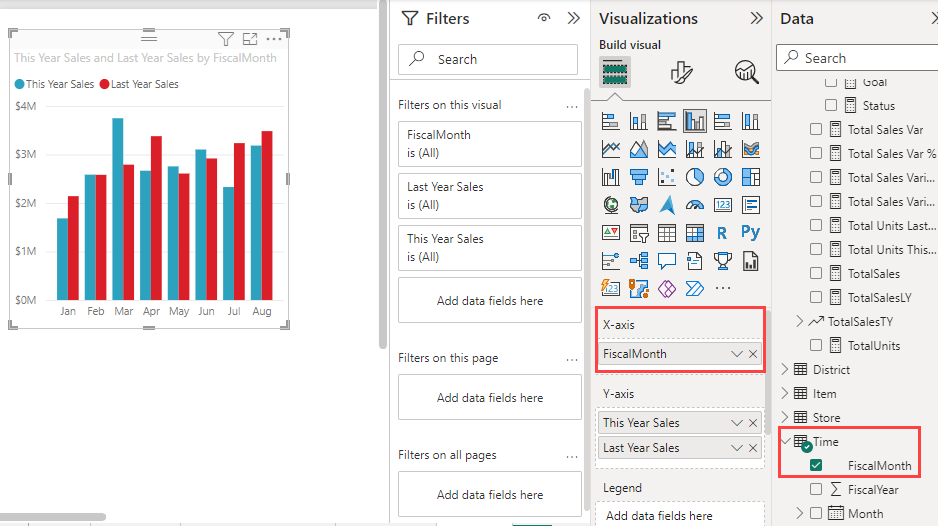Click the Filters pane search box
Screen dimensions: 938x526
(x=488, y=59)
